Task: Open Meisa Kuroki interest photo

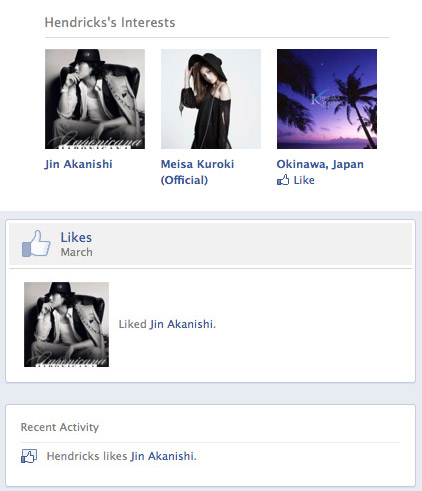Action: point(211,99)
